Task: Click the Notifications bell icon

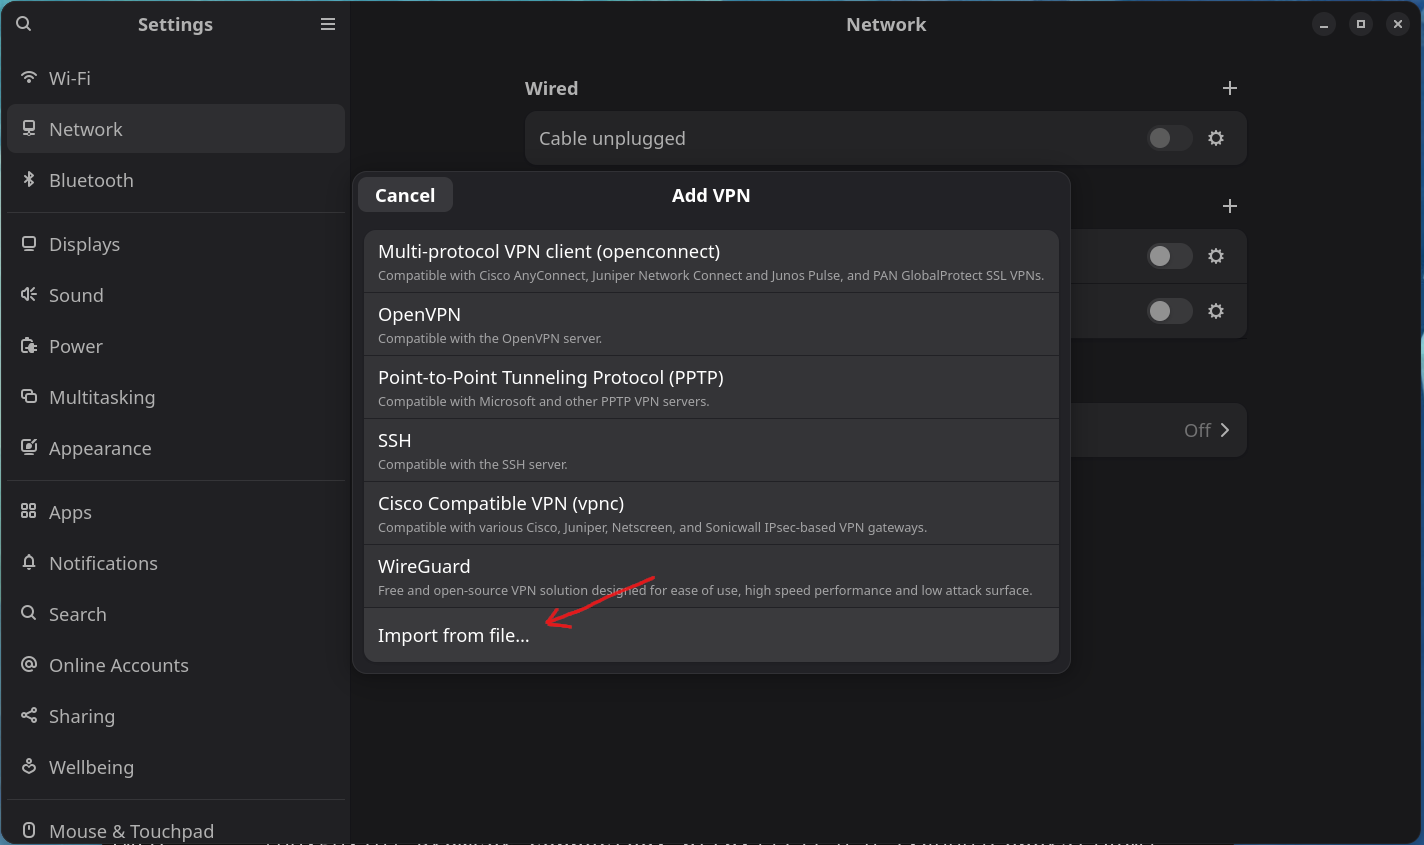Action: [x=29, y=563]
